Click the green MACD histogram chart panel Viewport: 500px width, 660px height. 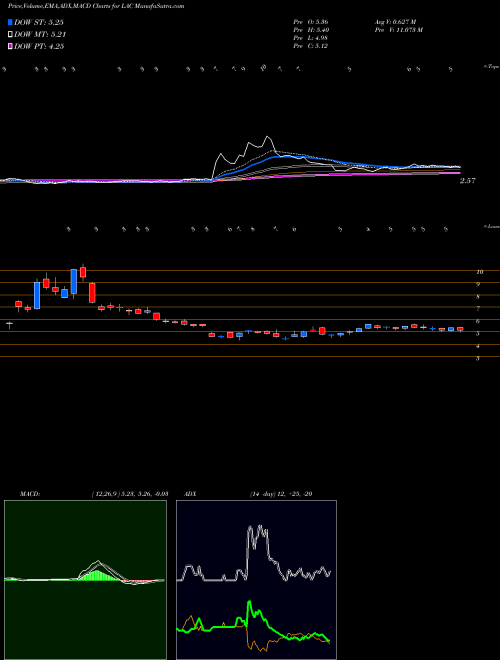(x=85, y=580)
